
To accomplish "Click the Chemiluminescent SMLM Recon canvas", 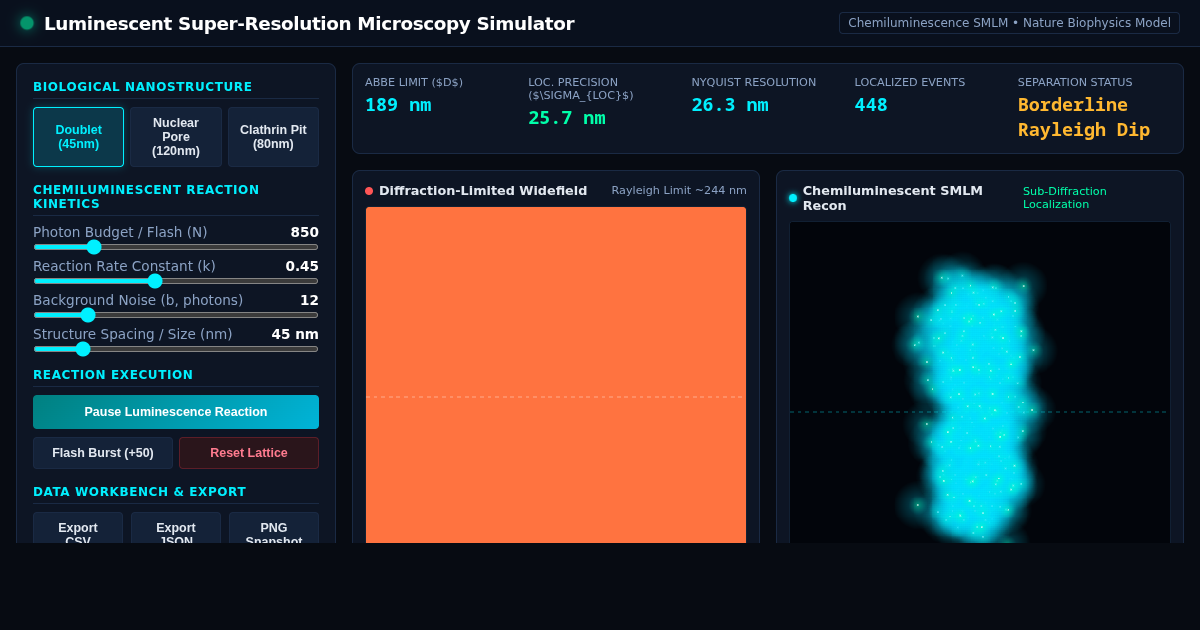I will [x=980, y=382].
